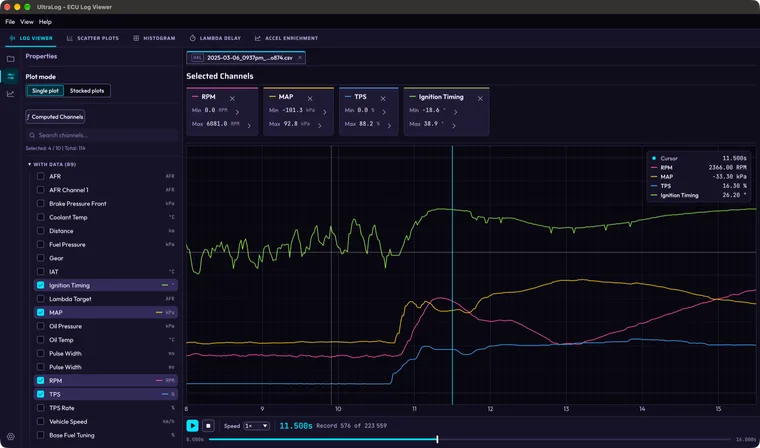This screenshot has height=448, width=760.
Task: Choose Stacked plots mode
Action: (x=87, y=91)
